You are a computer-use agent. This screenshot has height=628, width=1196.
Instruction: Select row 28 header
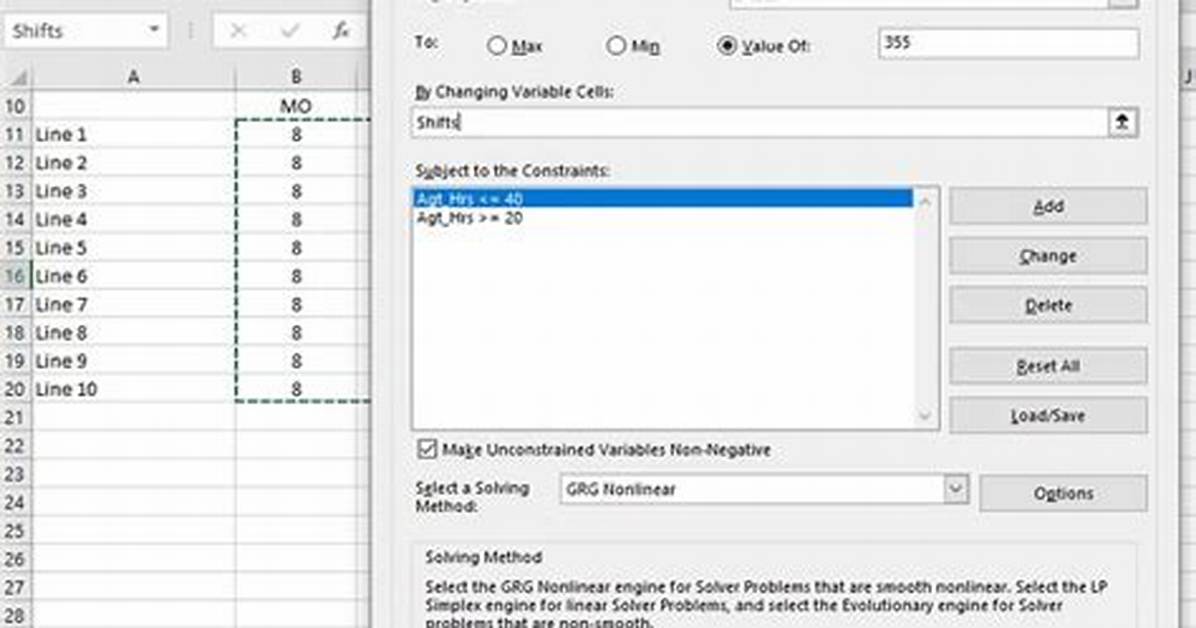[15, 615]
